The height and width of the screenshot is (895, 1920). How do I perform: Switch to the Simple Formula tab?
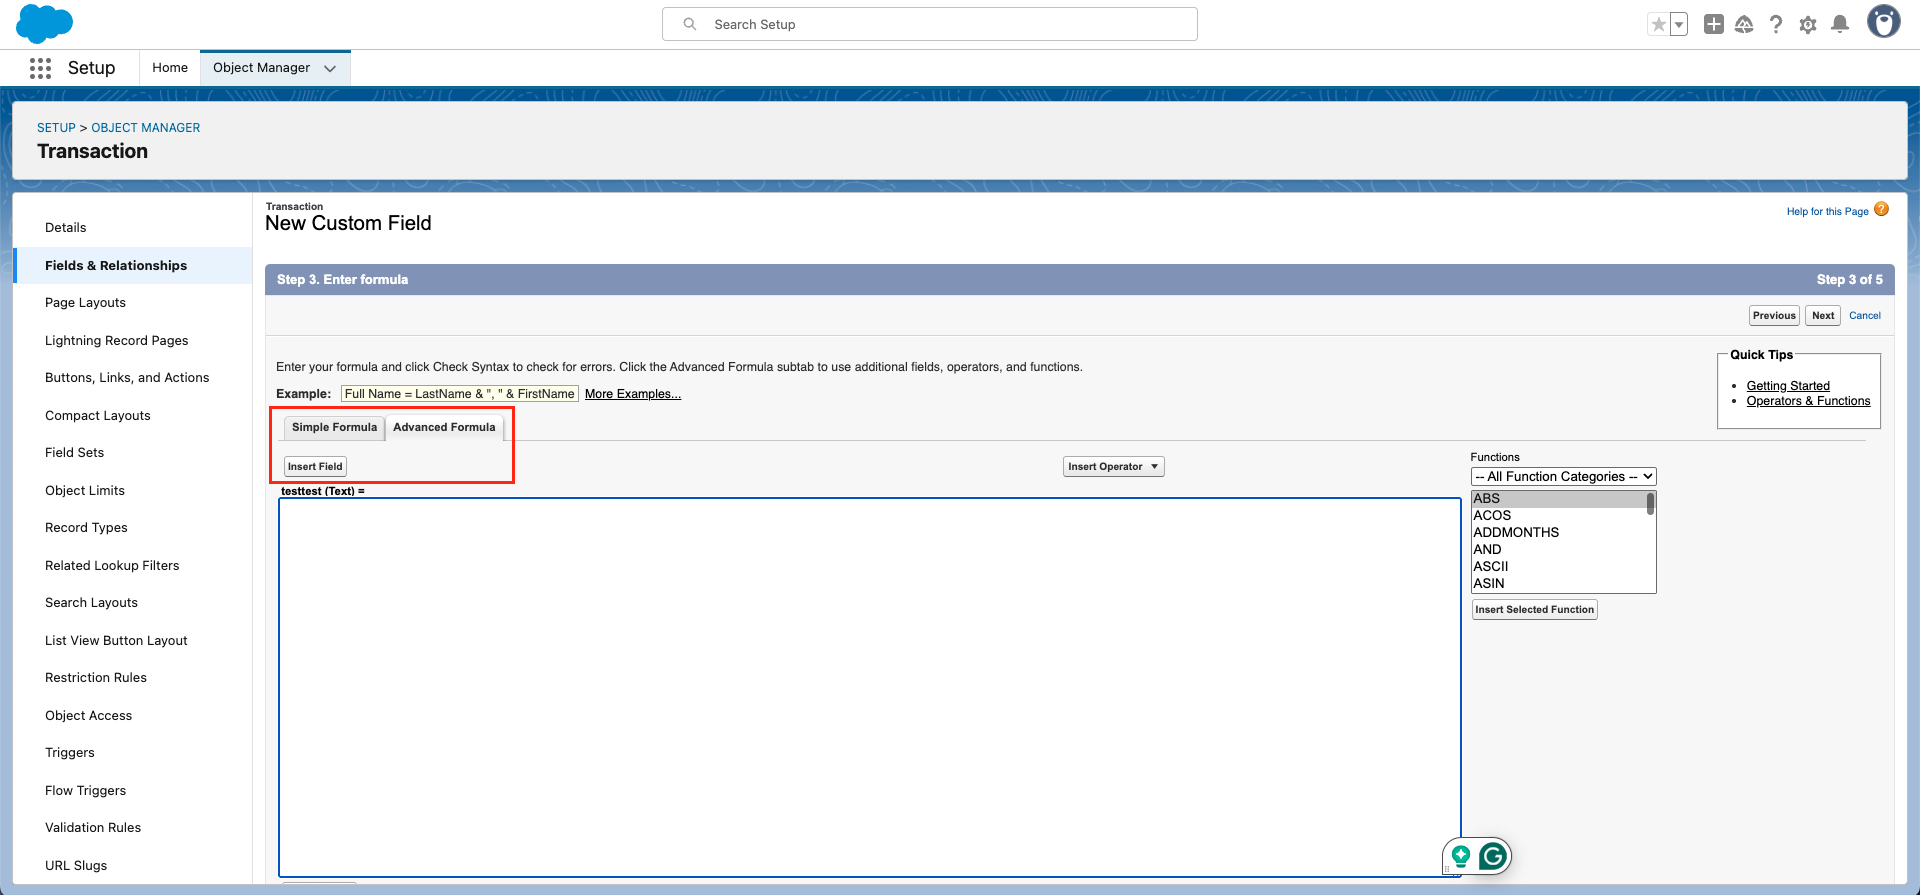[334, 427]
